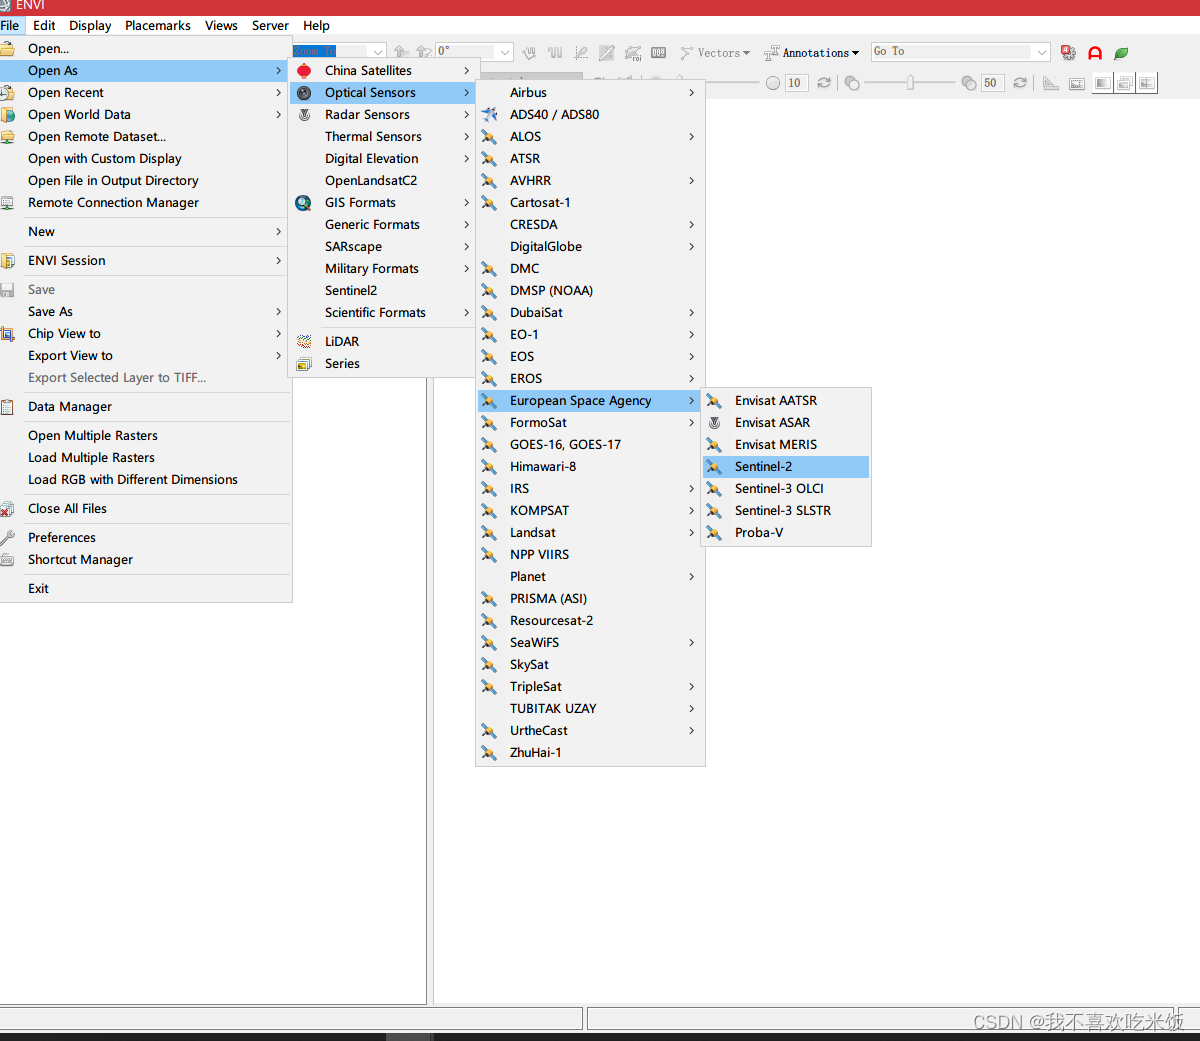This screenshot has width=1200, height=1041.
Task: Click the refresh icon next to value 10
Action: coord(824,83)
